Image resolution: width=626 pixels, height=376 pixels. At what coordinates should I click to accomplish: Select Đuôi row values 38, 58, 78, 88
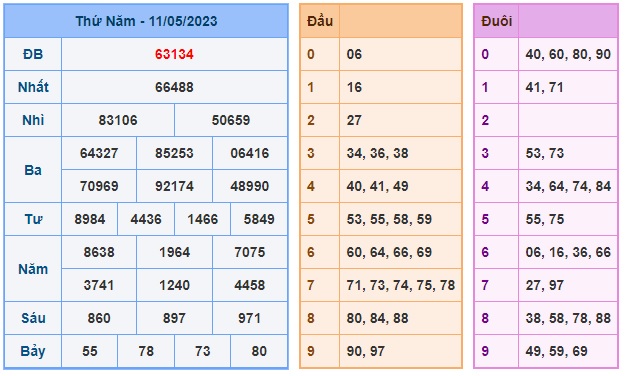point(568,319)
